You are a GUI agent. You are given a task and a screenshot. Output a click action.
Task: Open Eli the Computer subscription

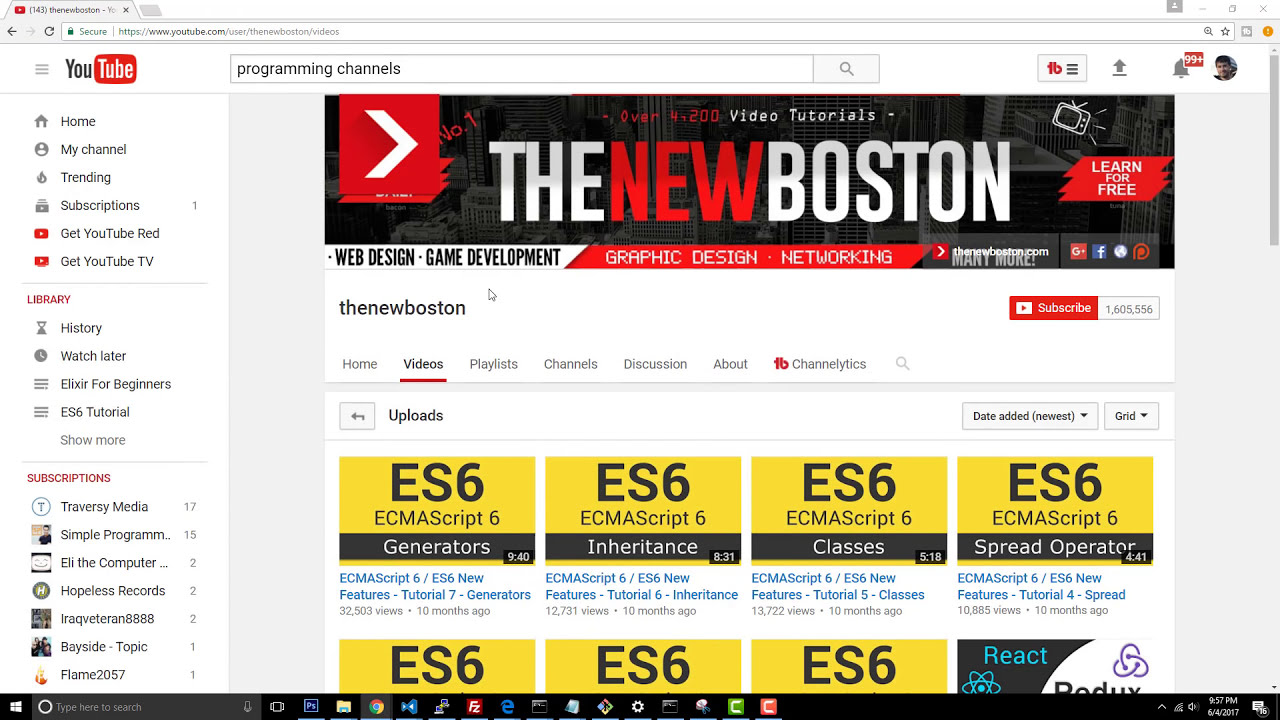pos(115,563)
